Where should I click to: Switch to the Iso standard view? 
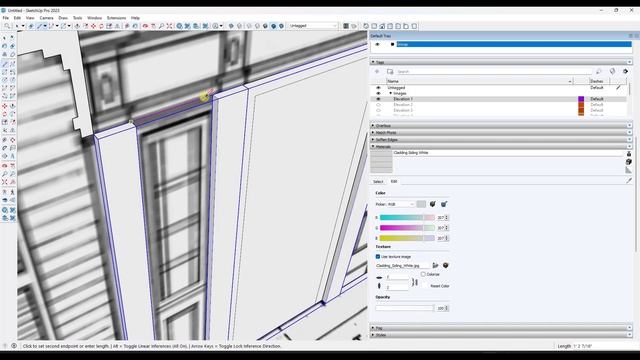coord(366,26)
